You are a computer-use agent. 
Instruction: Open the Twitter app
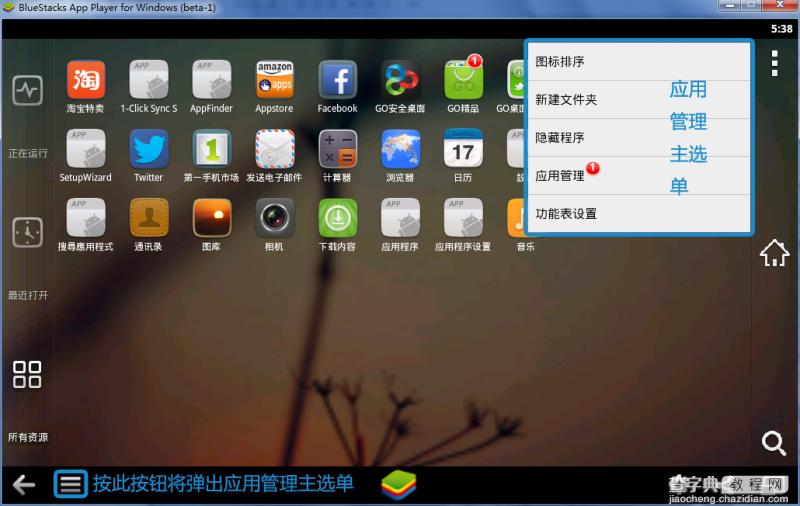pyautogui.click(x=148, y=149)
